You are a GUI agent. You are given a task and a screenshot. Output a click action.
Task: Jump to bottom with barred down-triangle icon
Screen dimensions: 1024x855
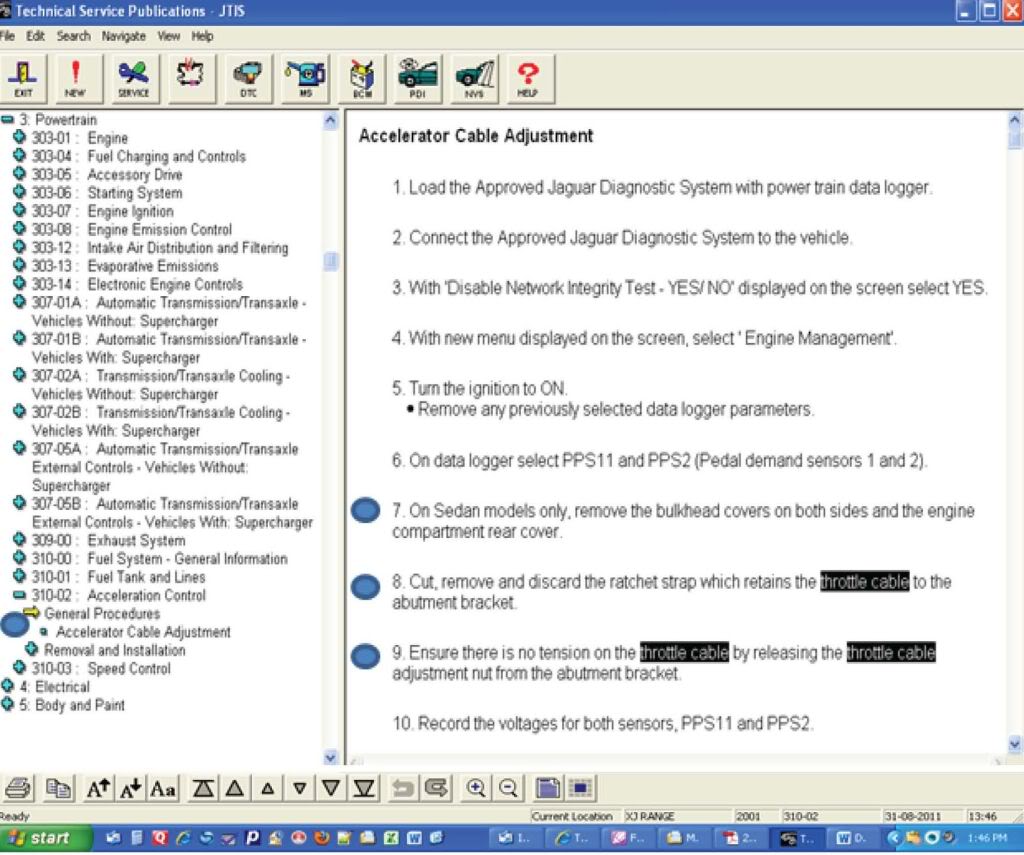click(363, 788)
